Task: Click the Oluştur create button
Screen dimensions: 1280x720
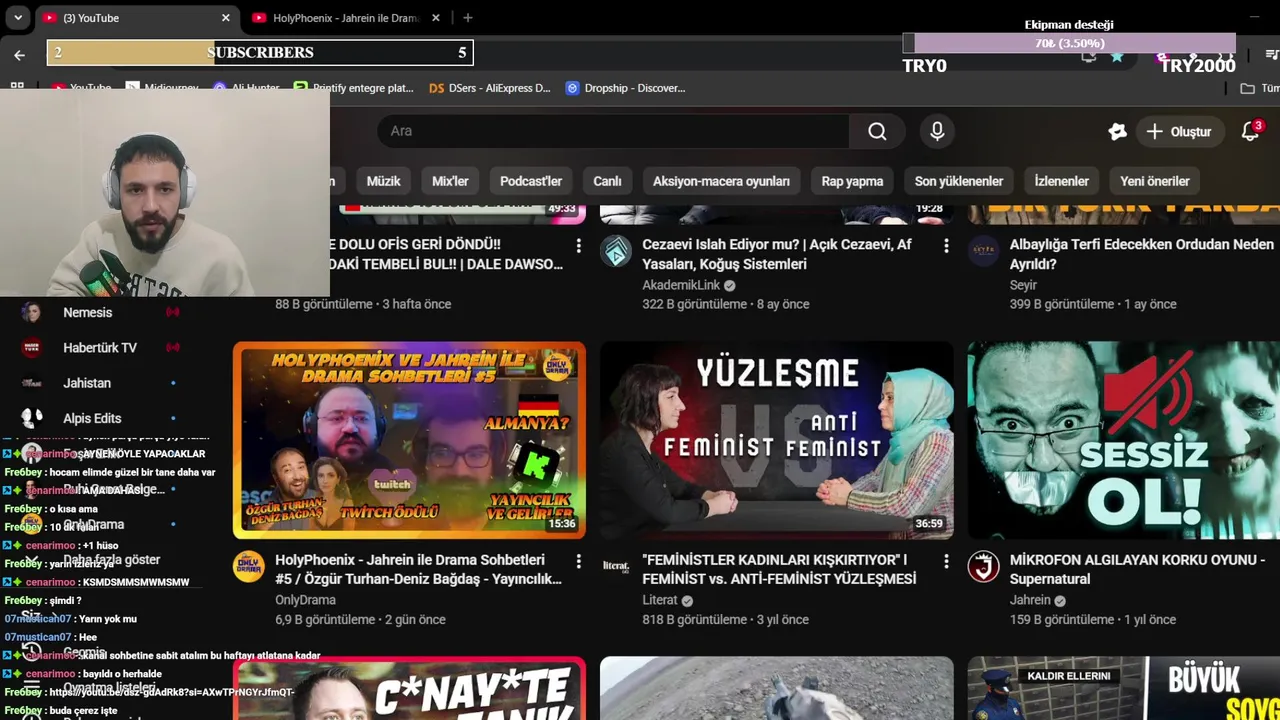Action: click(1179, 131)
